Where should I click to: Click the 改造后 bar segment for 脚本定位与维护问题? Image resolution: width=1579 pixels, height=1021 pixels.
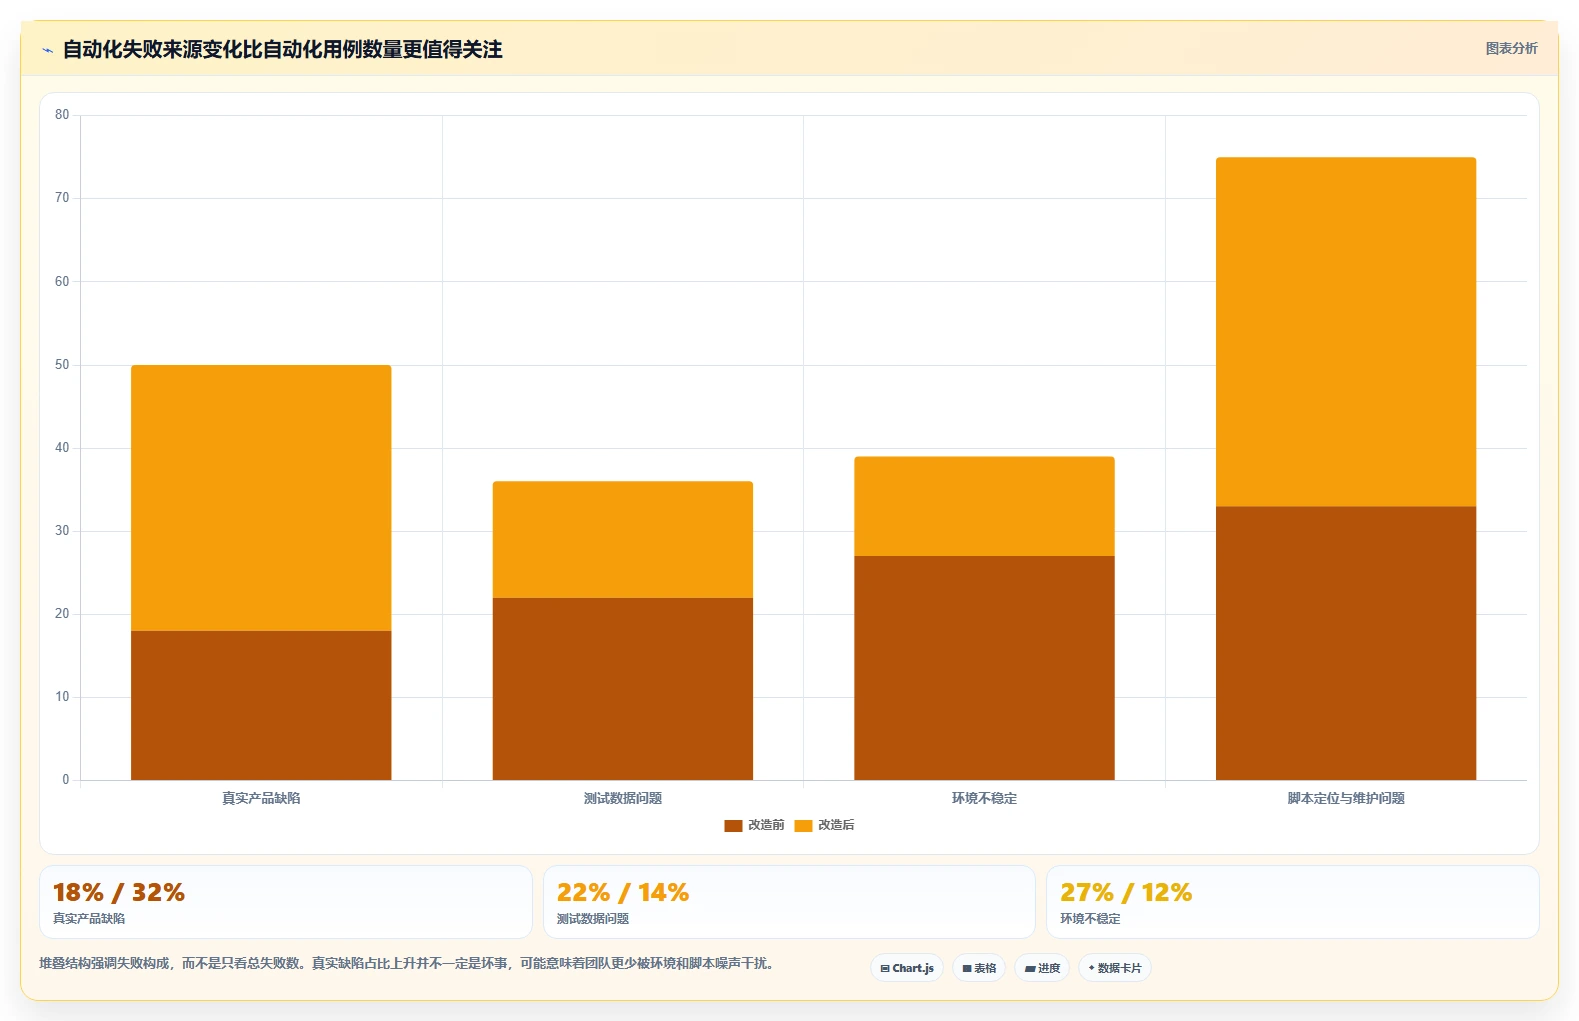click(x=1346, y=332)
